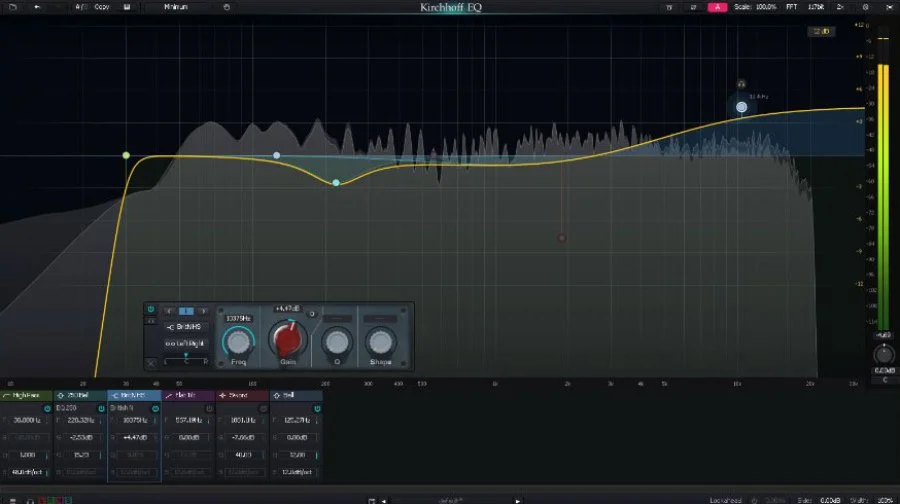Click the 125.27Hz frequency field

click(x=297, y=420)
